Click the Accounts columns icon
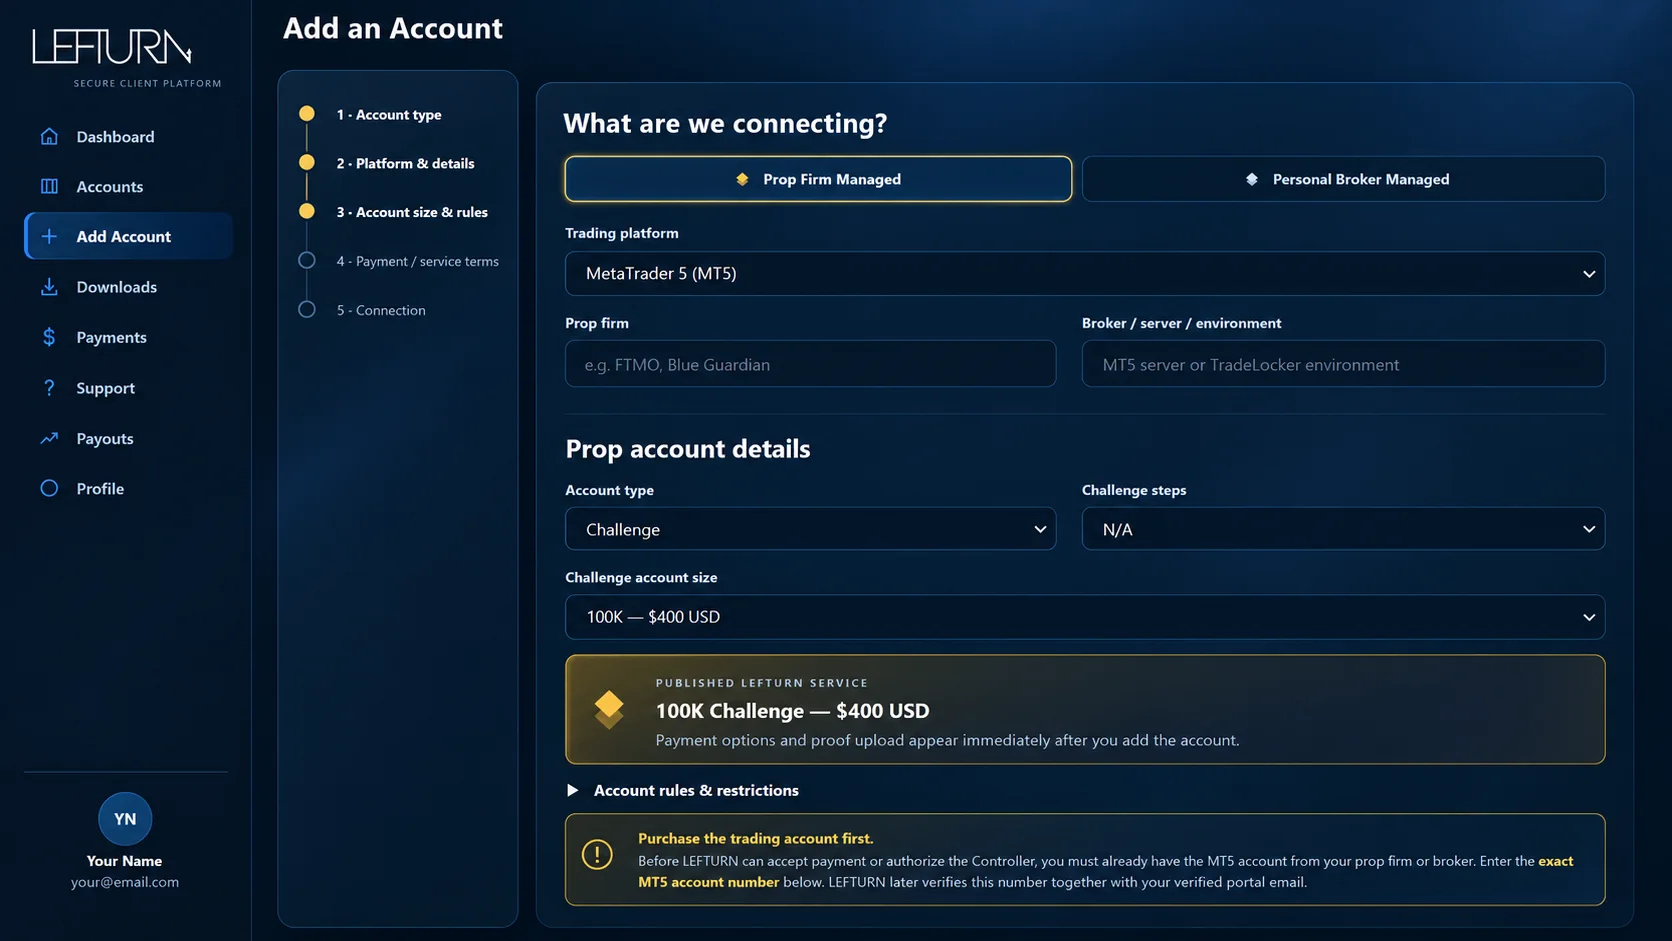 (49, 186)
